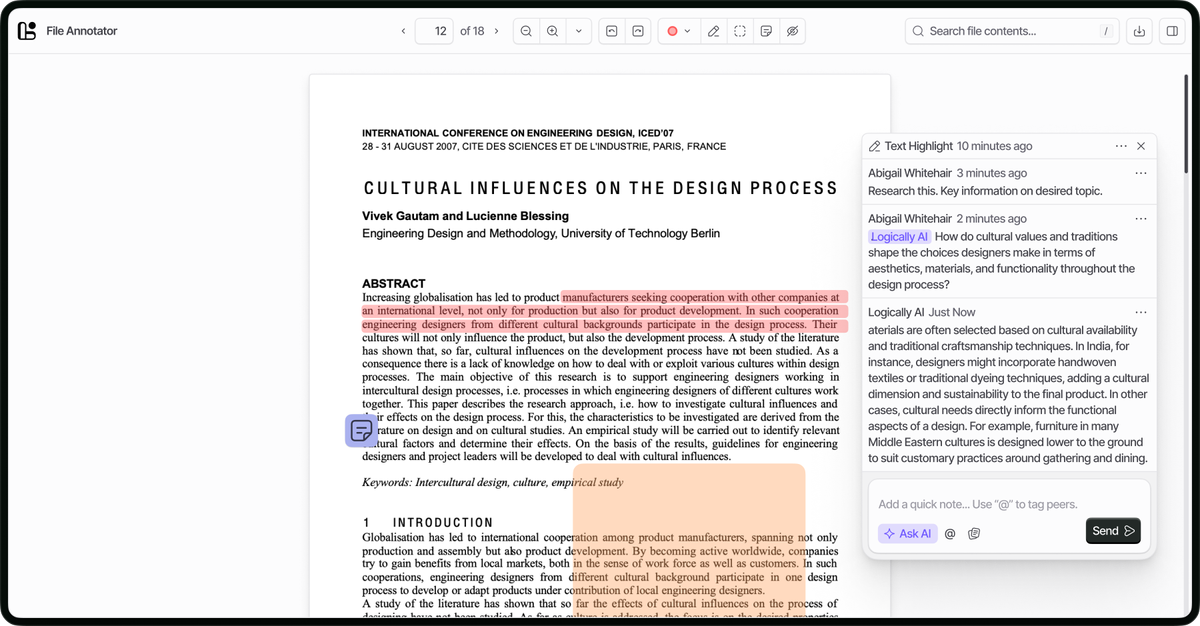This screenshot has height=626, width=1200.
Task: Hide all annotations with the eye toggle
Action: click(792, 31)
